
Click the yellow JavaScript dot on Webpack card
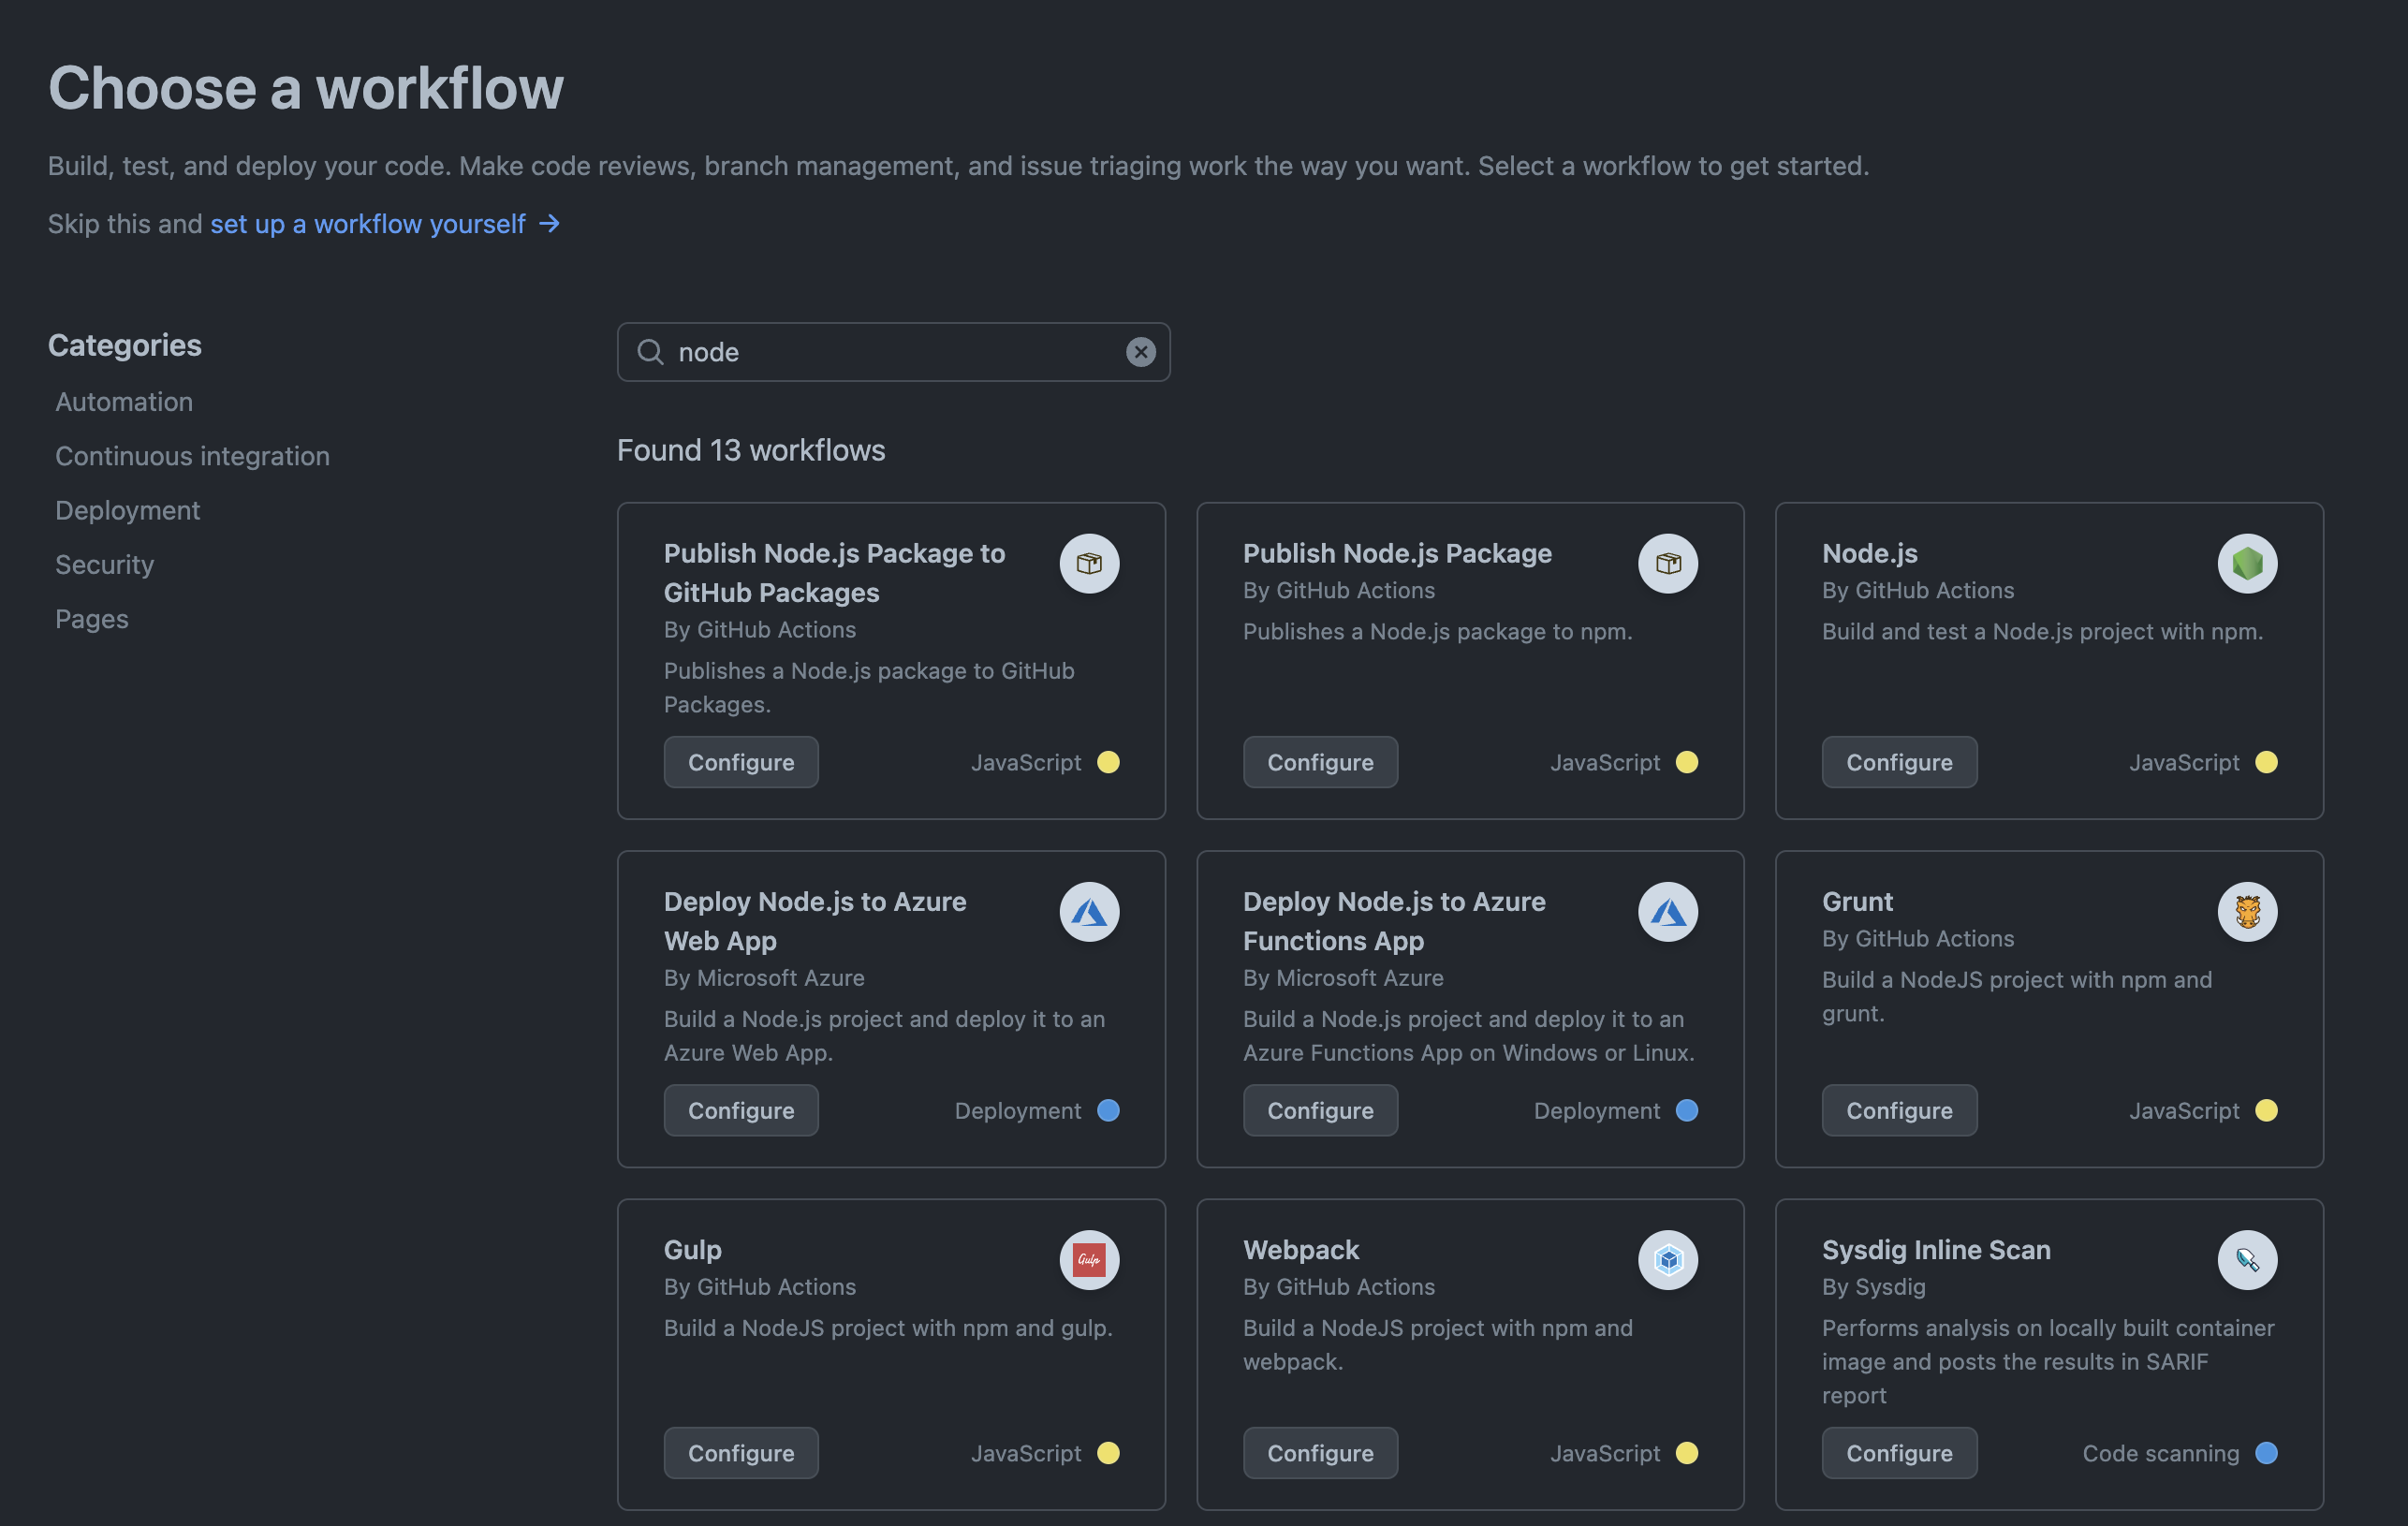pyautogui.click(x=1687, y=1453)
